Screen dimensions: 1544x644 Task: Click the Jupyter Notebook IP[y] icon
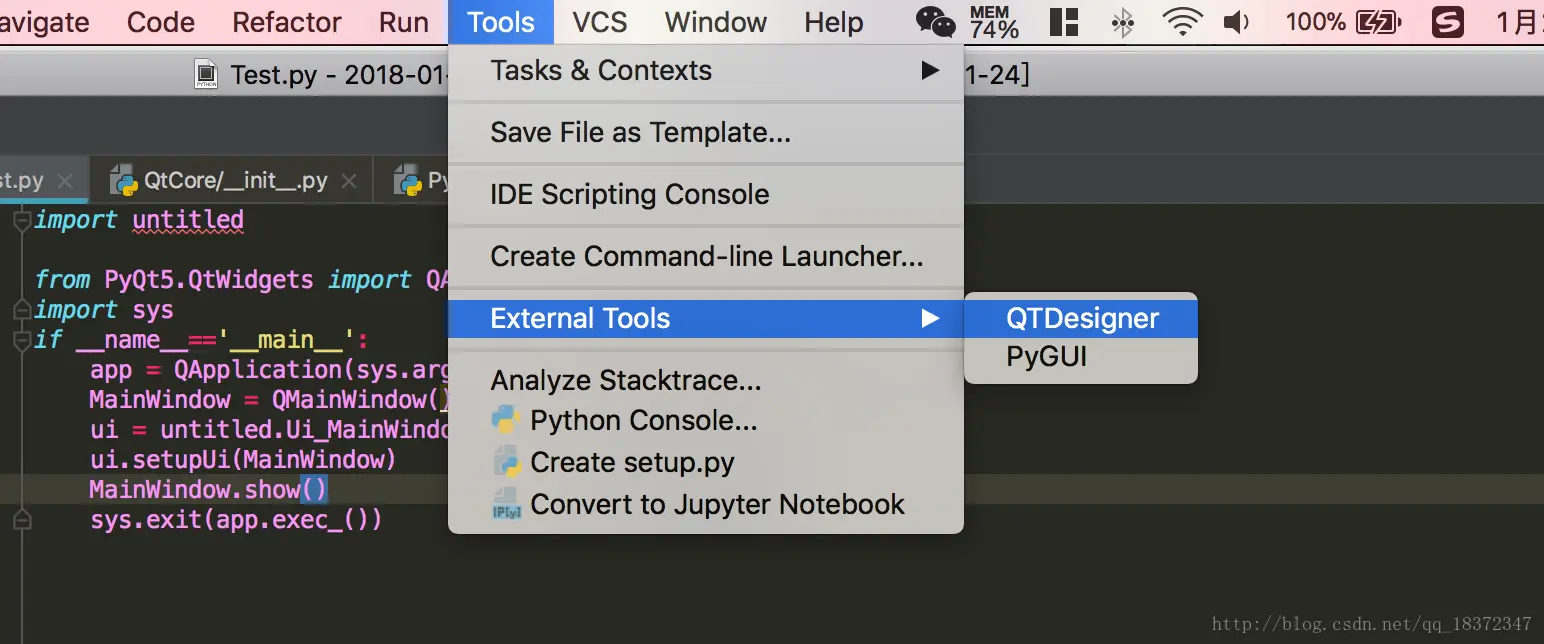[507, 504]
